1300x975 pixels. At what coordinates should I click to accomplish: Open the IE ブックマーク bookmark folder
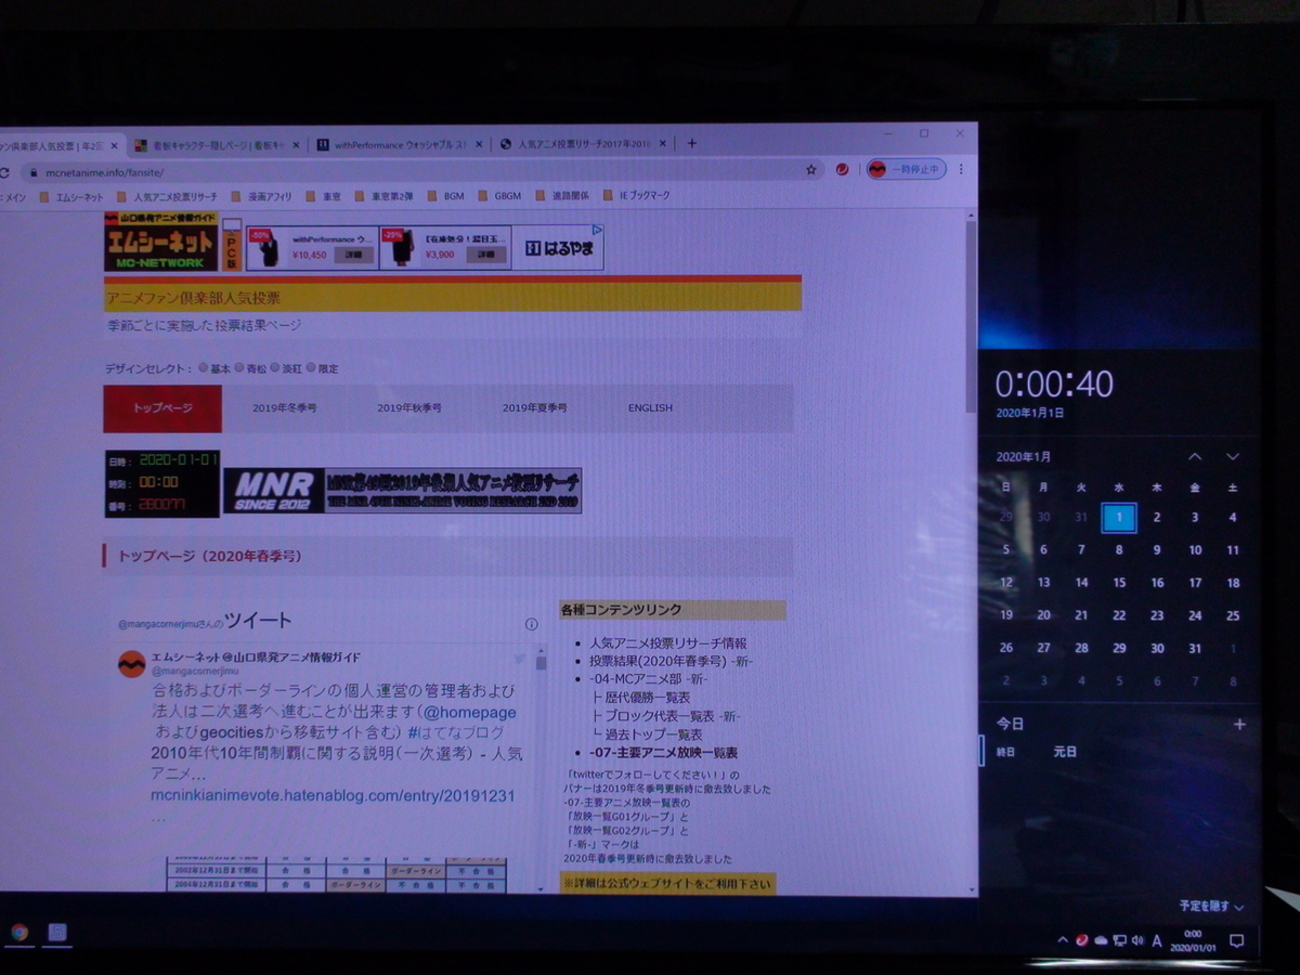[637, 196]
